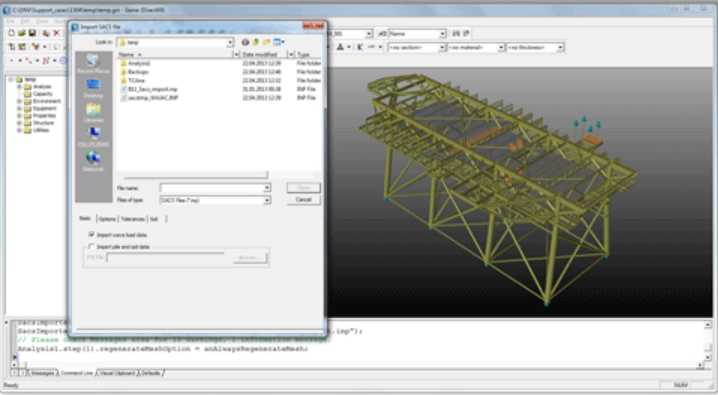Click the branch-style icon in second toolbar row
Viewport: 718px width, 395px height.
pyautogui.click(x=35, y=47)
